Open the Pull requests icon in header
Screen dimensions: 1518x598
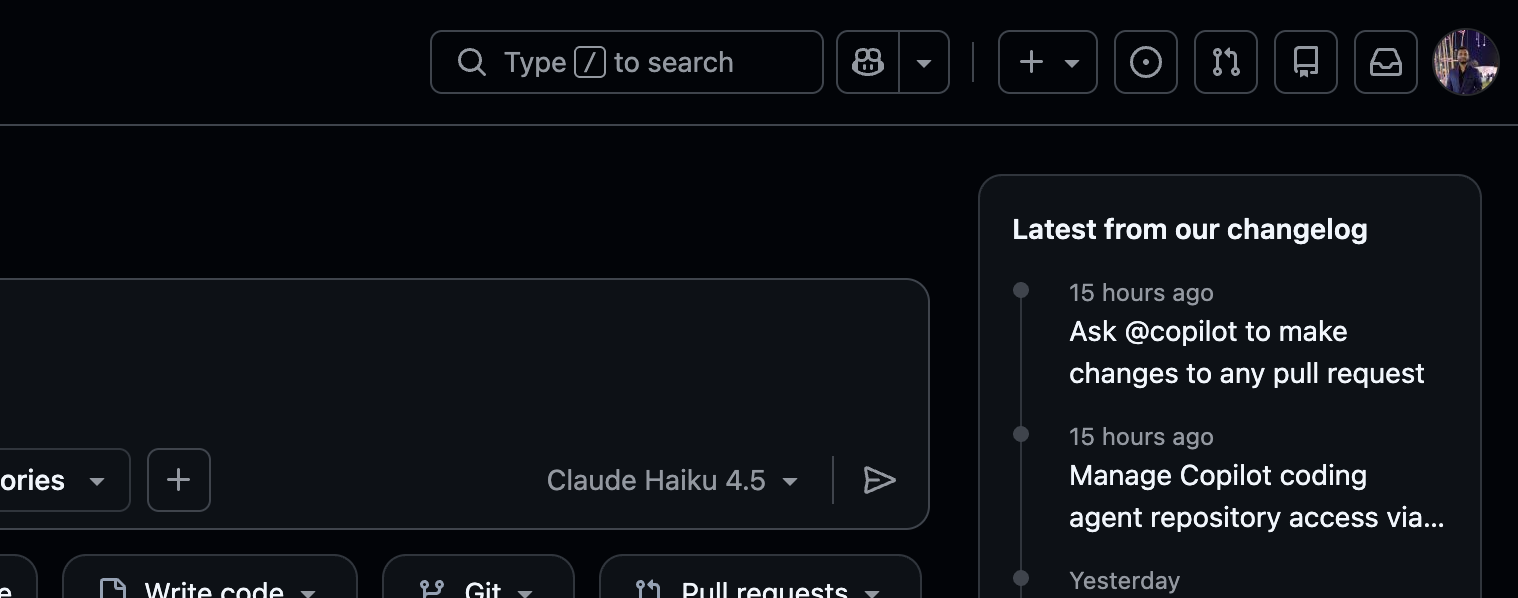(x=1226, y=62)
